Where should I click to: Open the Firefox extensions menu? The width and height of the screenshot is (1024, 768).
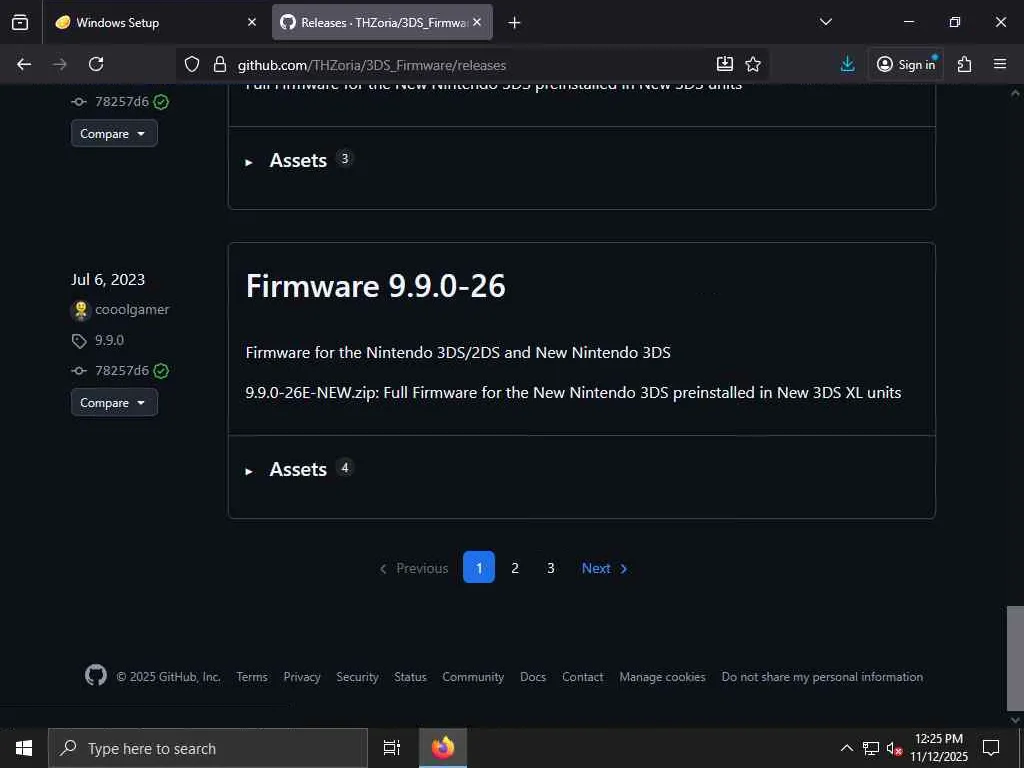point(965,64)
